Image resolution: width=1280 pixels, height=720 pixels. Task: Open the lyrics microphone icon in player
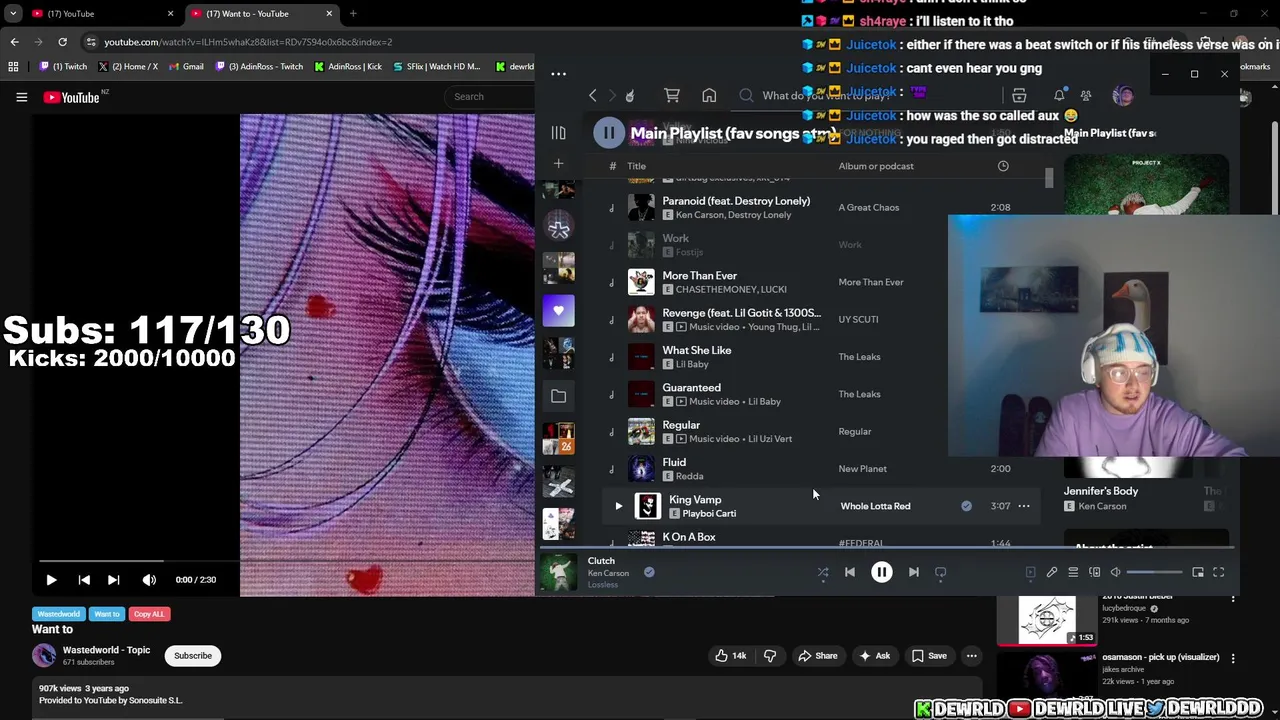[x=1052, y=573]
